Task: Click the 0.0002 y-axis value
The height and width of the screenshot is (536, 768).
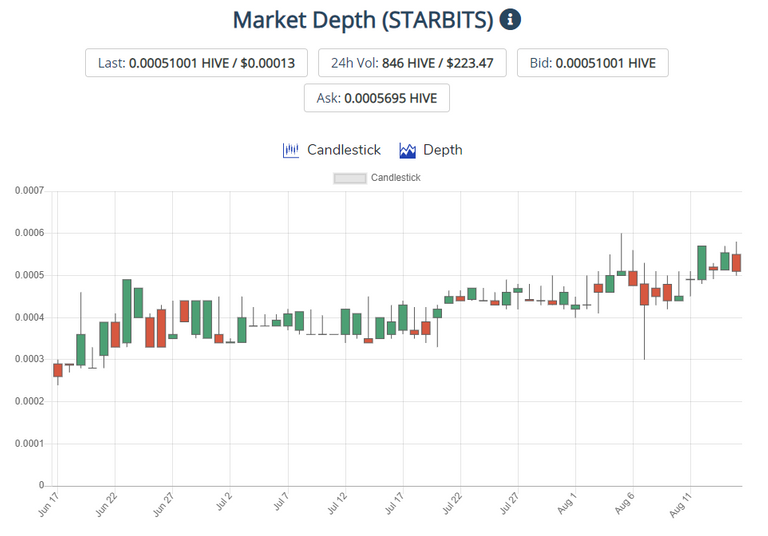Action: coord(29,401)
